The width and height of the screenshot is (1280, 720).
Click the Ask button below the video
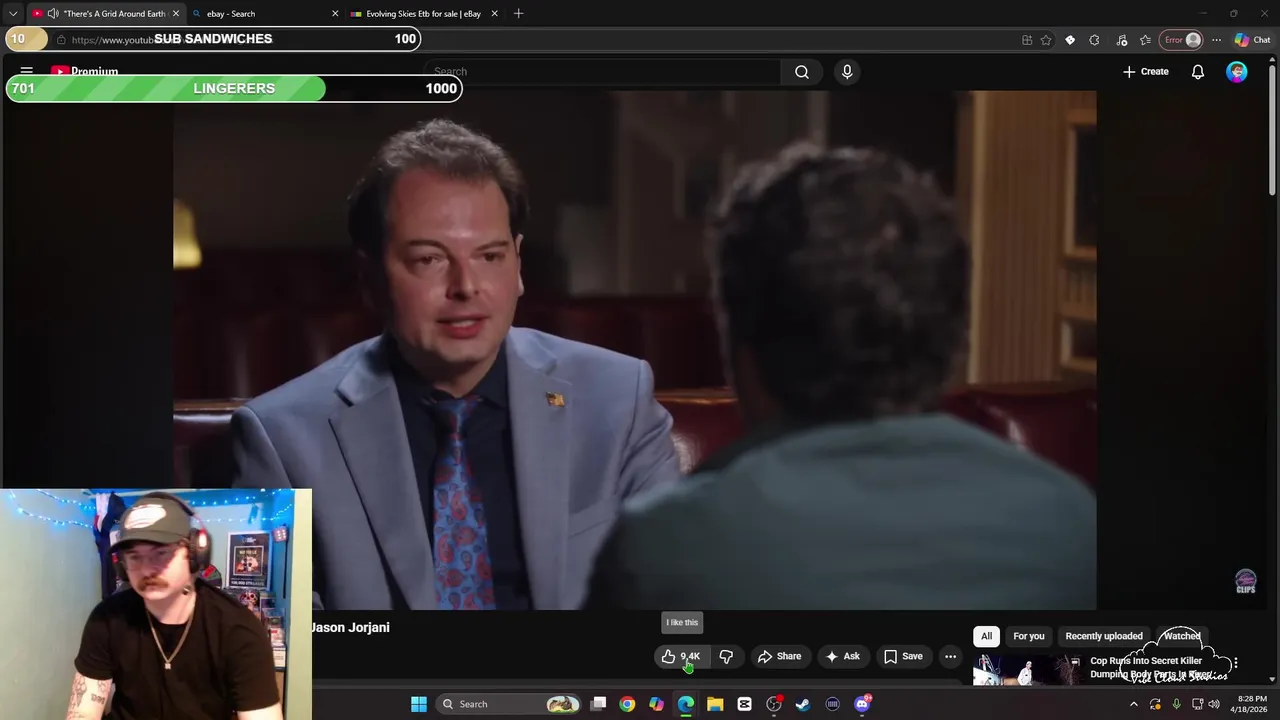(x=842, y=656)
